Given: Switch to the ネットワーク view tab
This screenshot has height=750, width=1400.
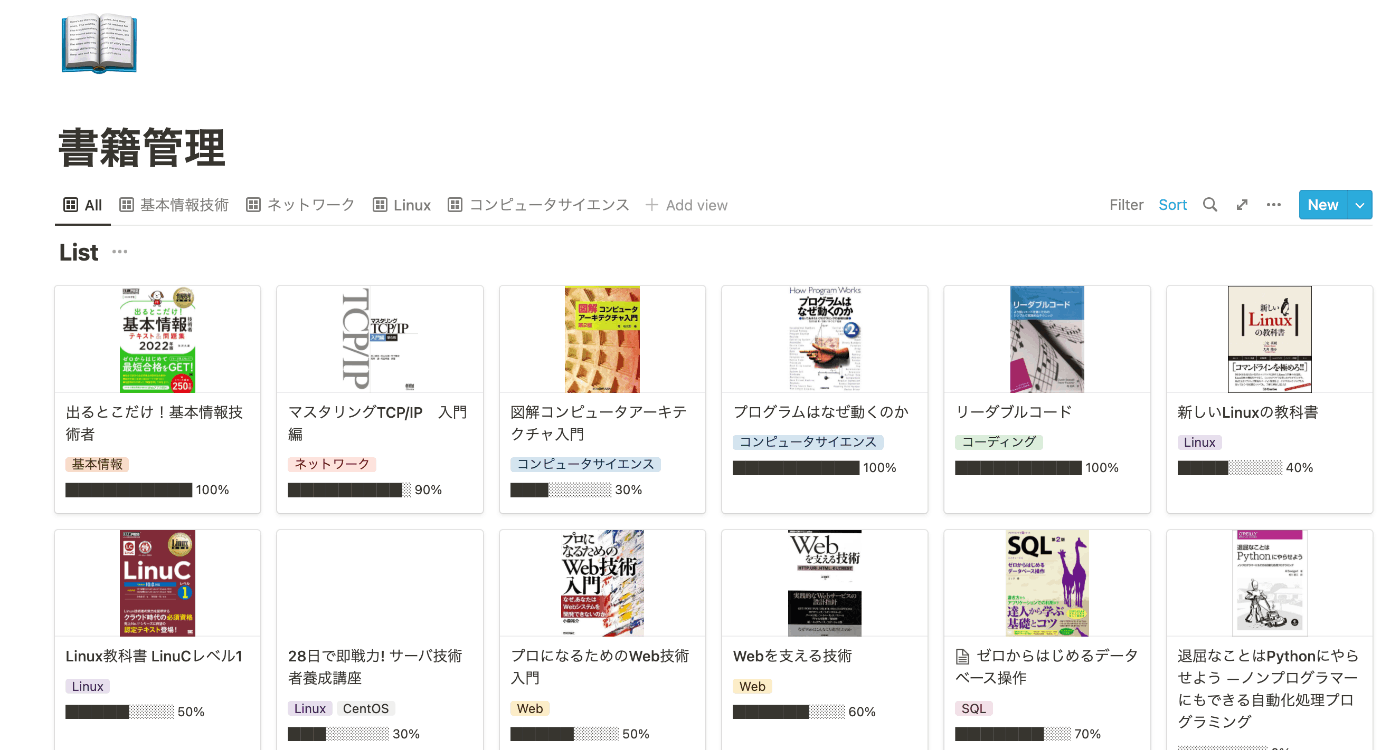Looking at the screenshot, I should [x=301, y=205].
